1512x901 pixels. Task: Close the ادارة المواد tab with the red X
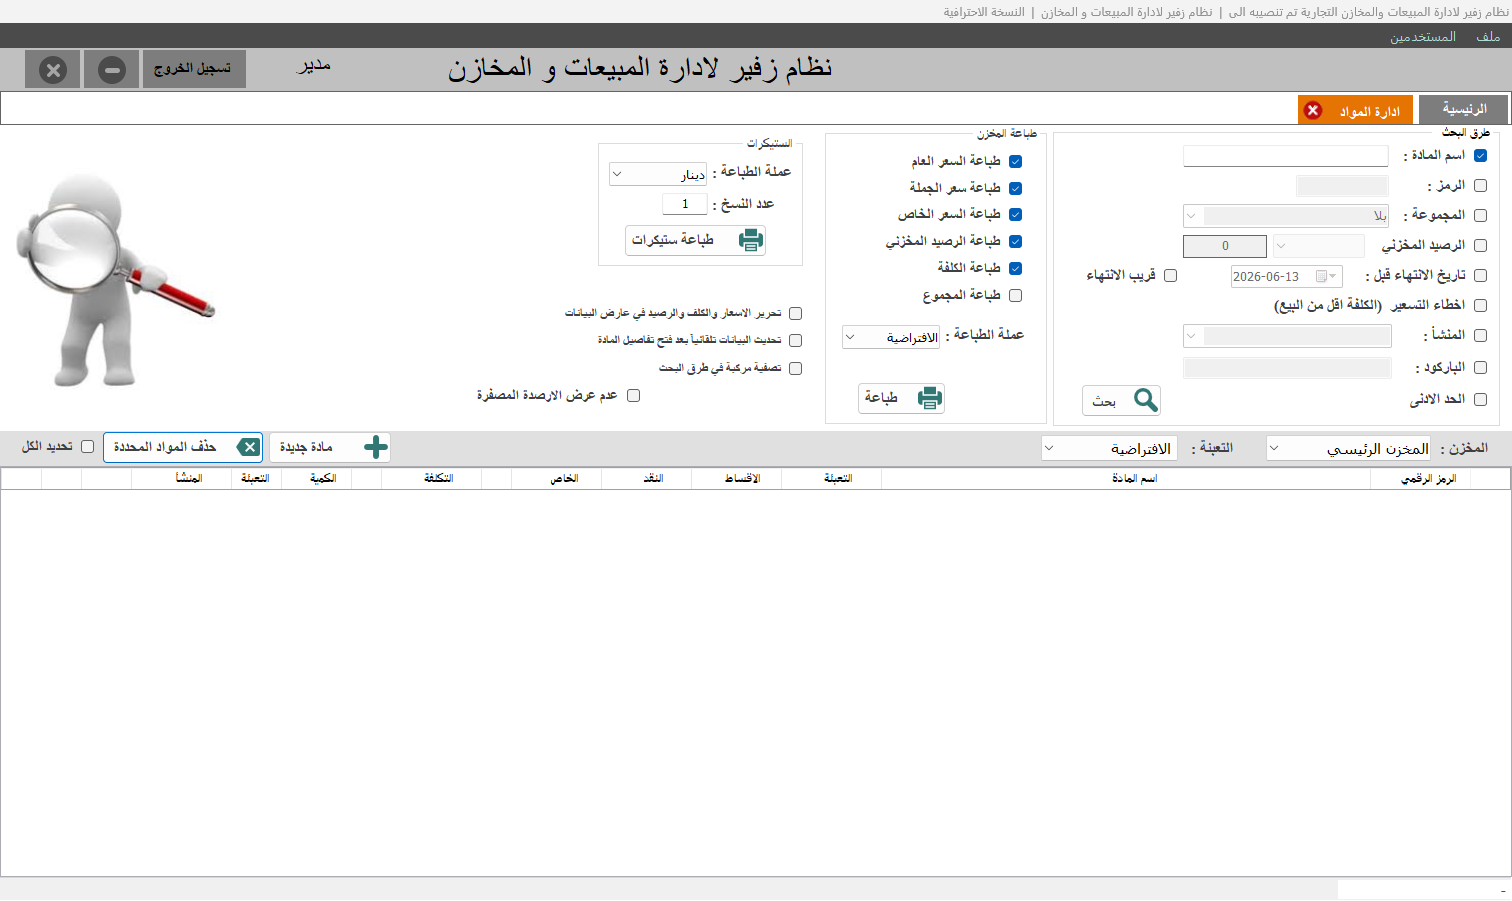click(x=1313, y=110)
